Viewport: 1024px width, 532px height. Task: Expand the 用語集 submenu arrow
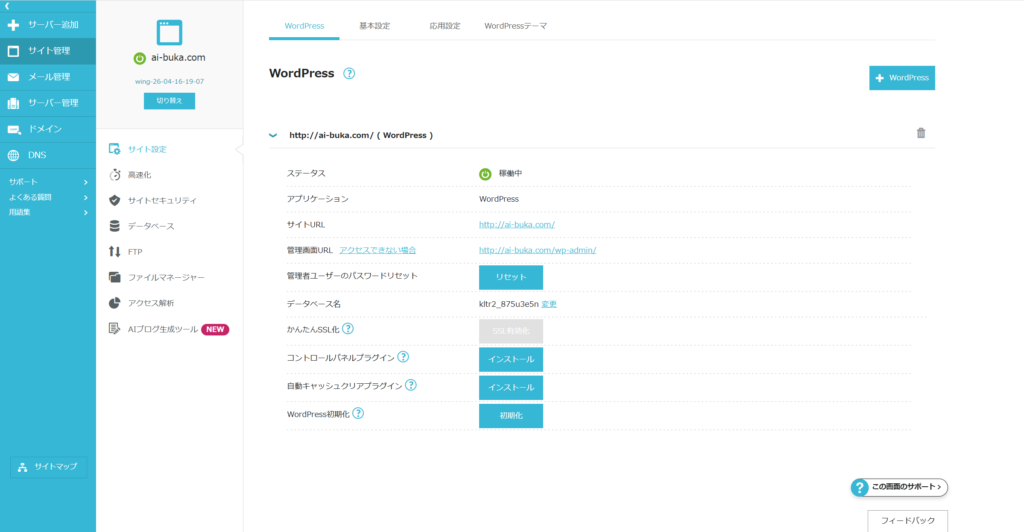(86, 212)
